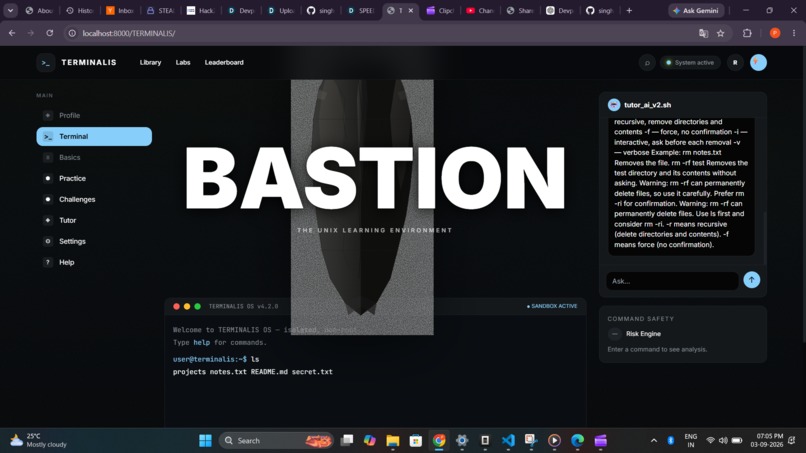806x453 pixels.
Task: Click the Settings sidebar icon
Action: tap(48, 241)
